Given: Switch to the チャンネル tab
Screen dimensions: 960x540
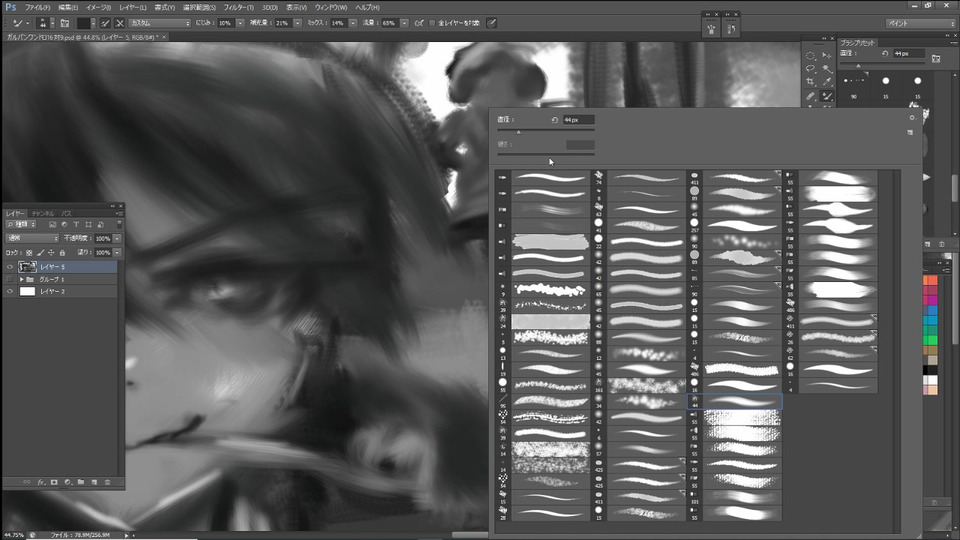Looking at the screenshot, I should pyautogui.click(x=43, y=213).
